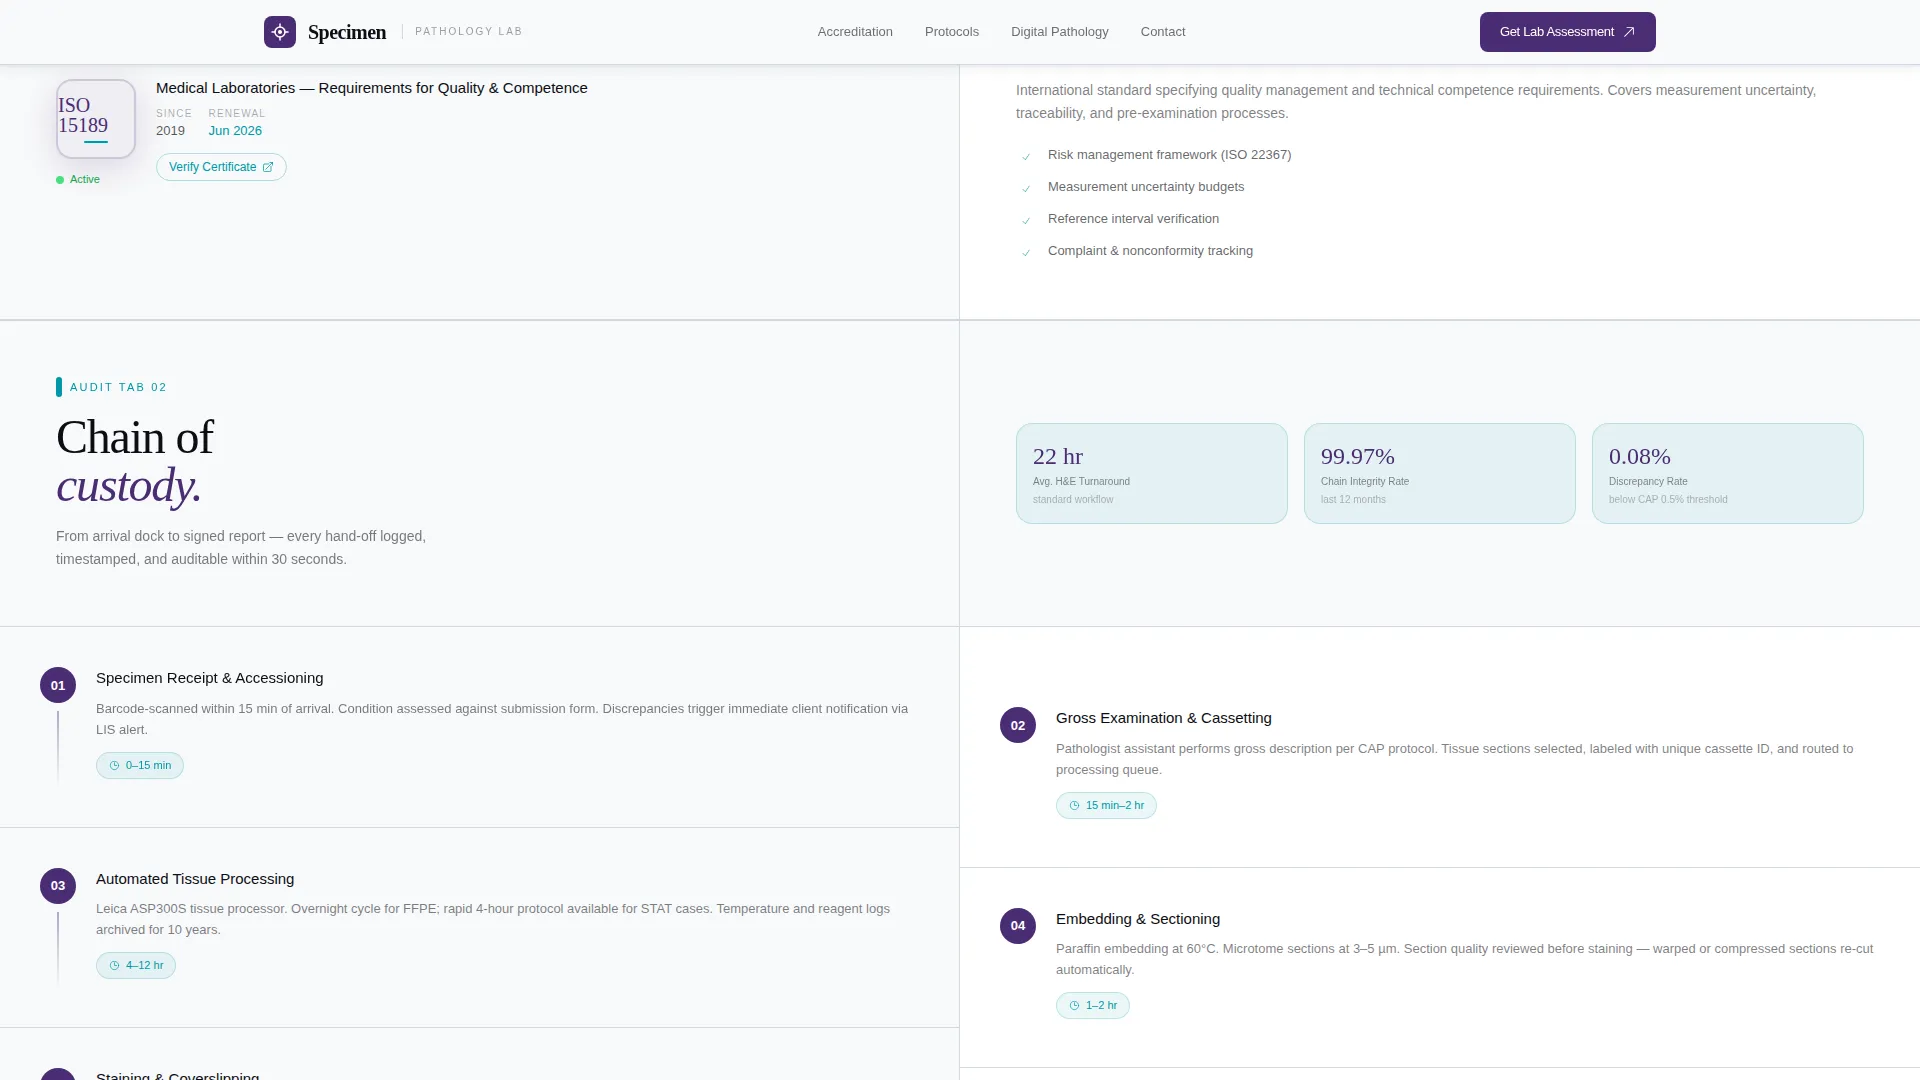Click the Chain of custody heading
Screen dimensions: 1920x1080
[135, 462]
